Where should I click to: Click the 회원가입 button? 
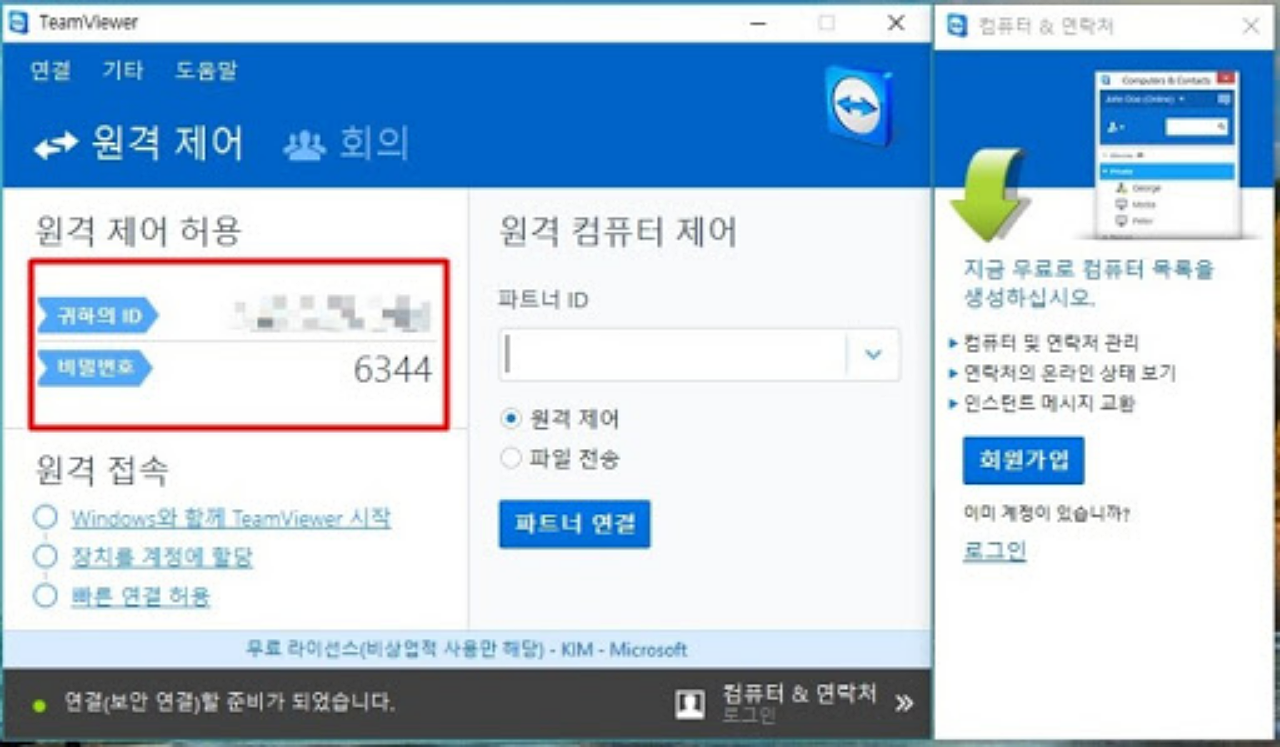pos(1023,461)
